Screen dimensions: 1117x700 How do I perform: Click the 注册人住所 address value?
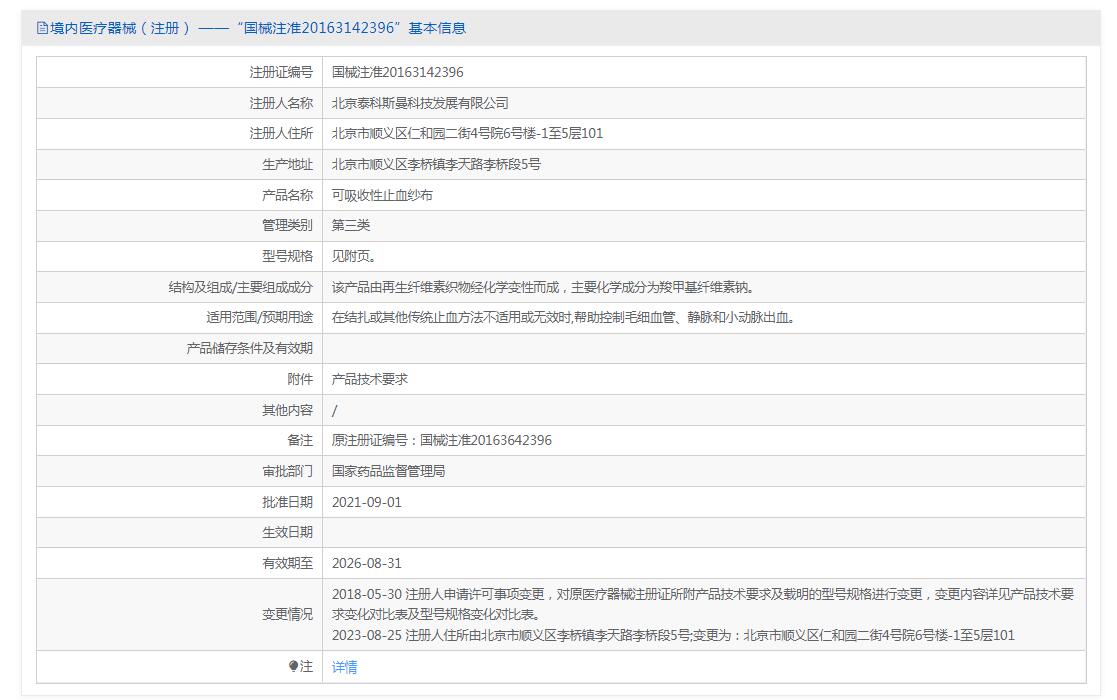(x=467, y=133)
